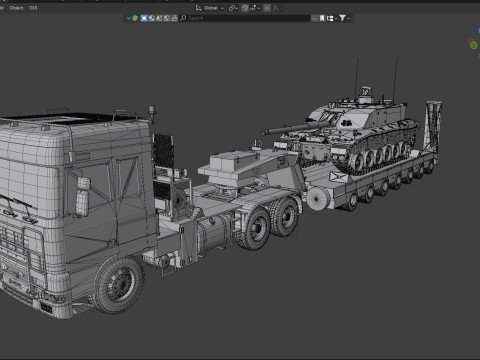This screenshot has width=480, height=360.
Task: Open the Global transform orientation dropdown
Action: pyautogui.click(x=210, y=8)
